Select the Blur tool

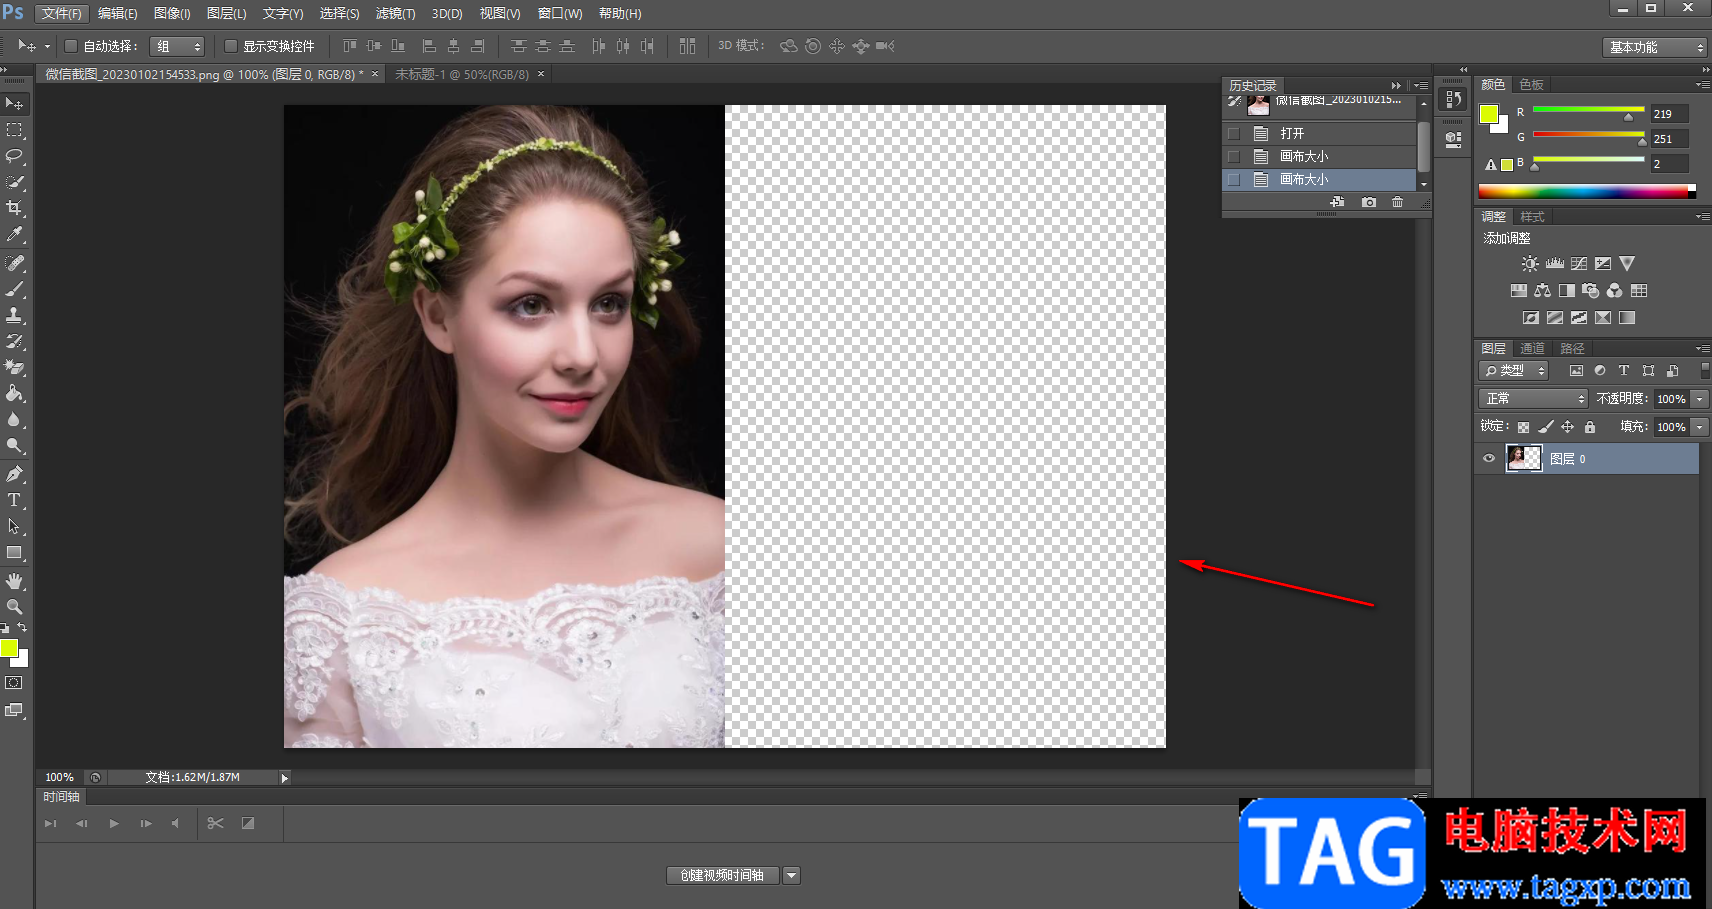pyautogui.click(x=14, y=419)
